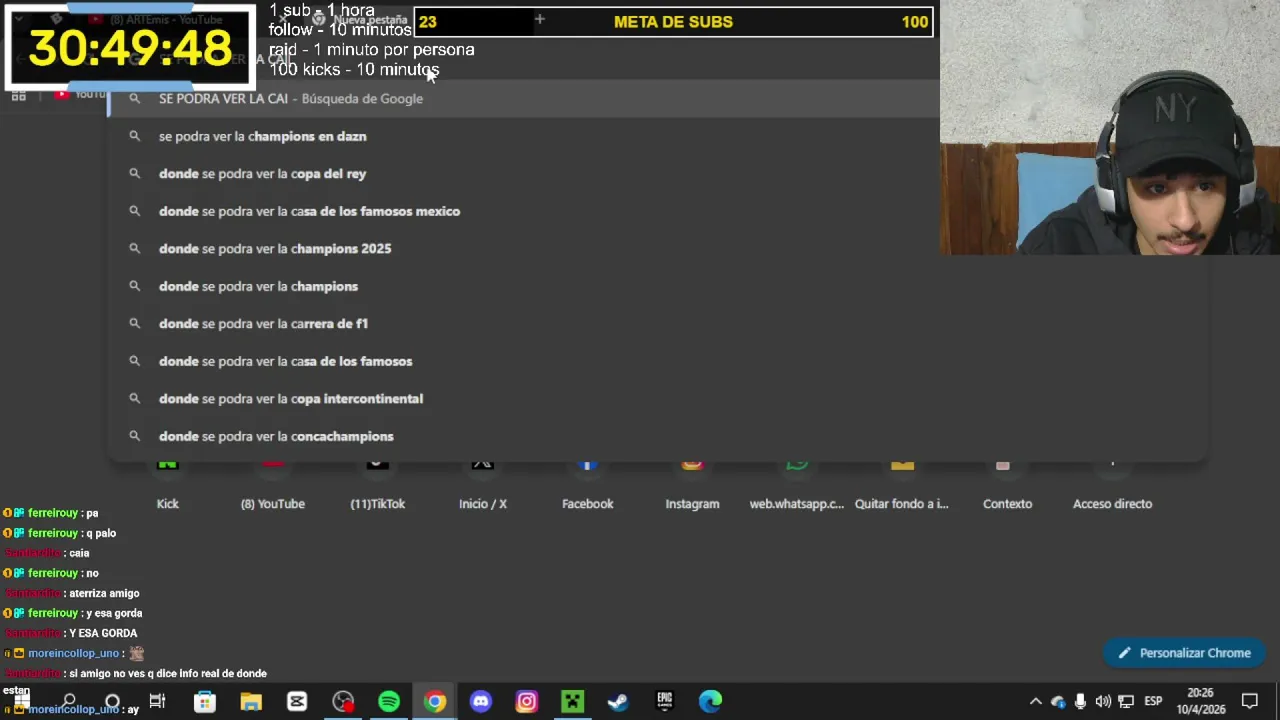Open the Instagram shortcut tile
Screen dimensions: 1280x720
click(x=692, y=485)
